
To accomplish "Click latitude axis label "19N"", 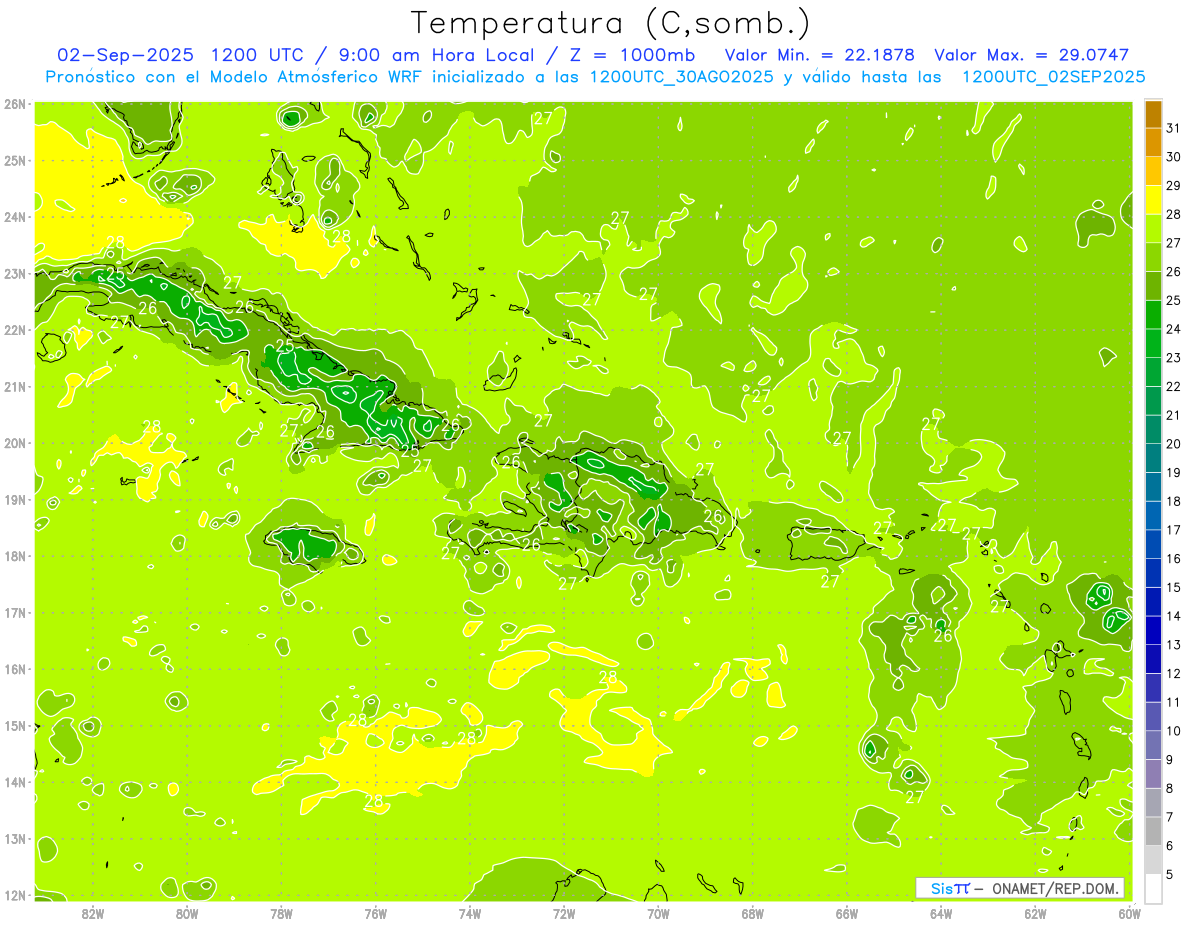I will (x=15, y=499).
